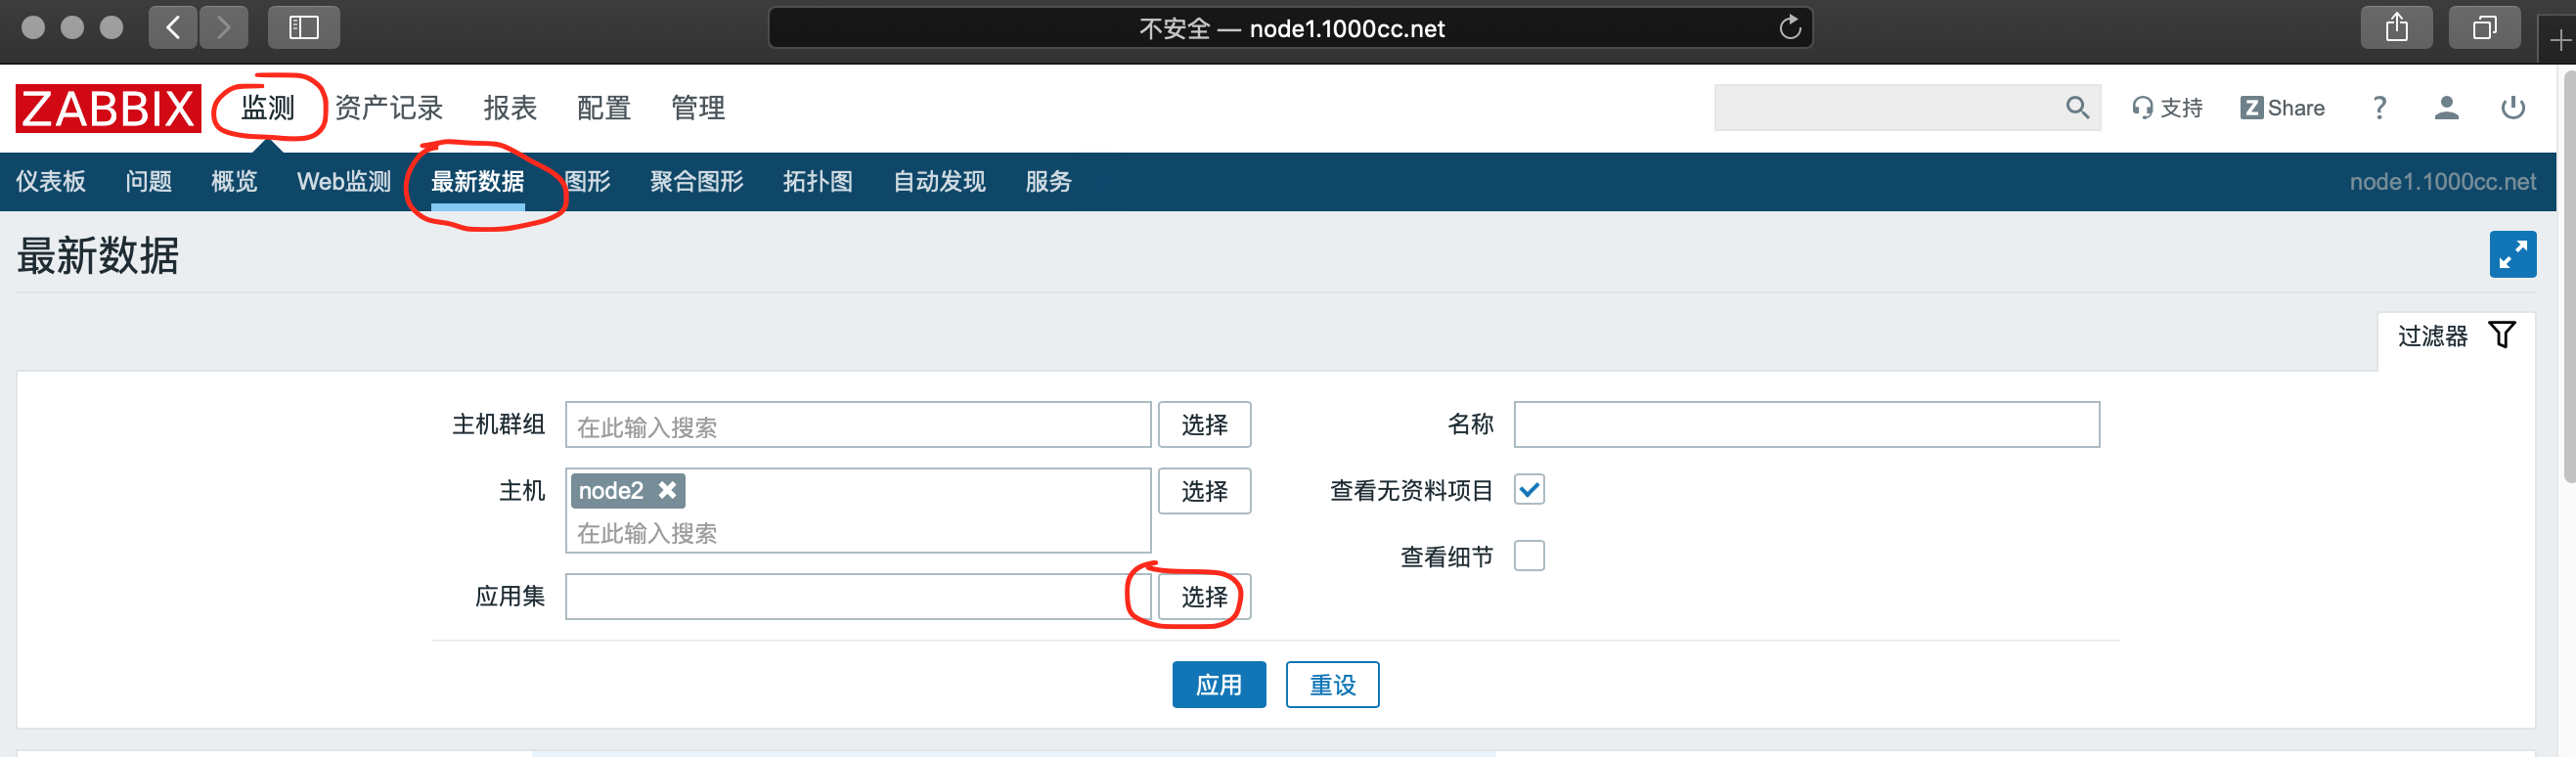Toggle Safari's sidebar button
Viewport: 2576px width, 757px height.
pyautogui.click(x=303, y=28)
